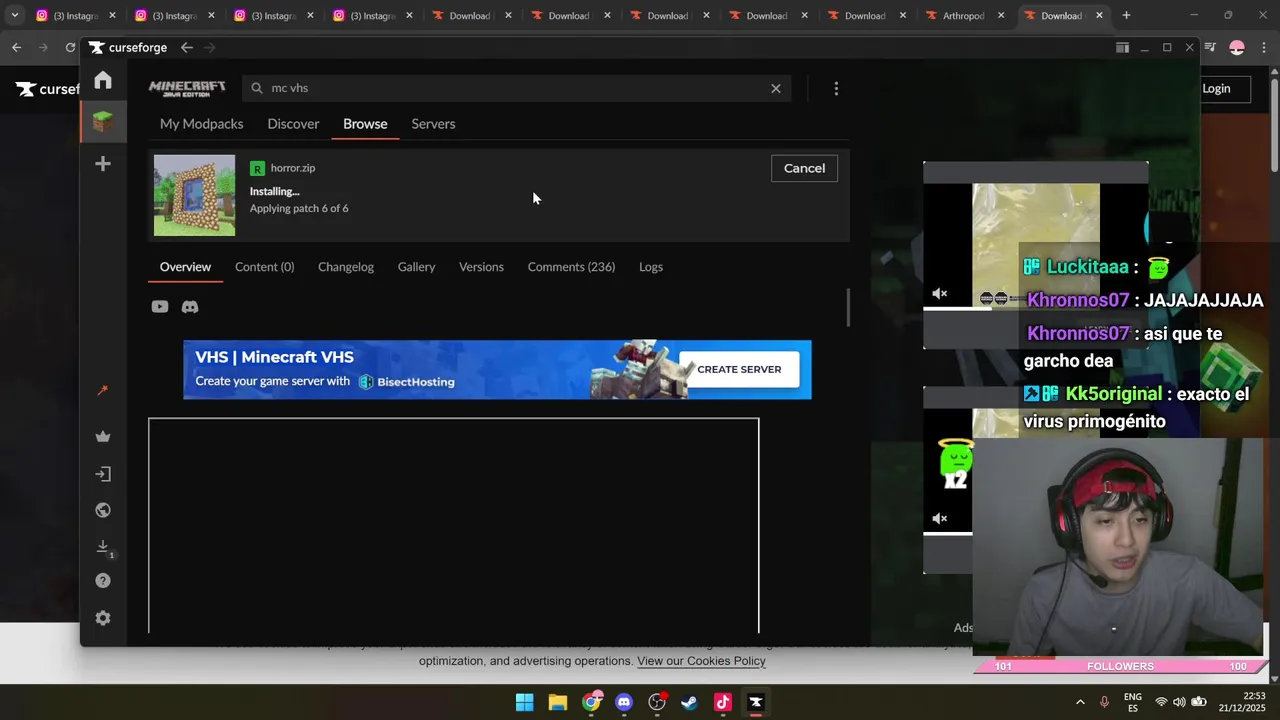Open the downloads icon with badge 1
Viewport: 1280px width, 720px height.
coord(103,547)
